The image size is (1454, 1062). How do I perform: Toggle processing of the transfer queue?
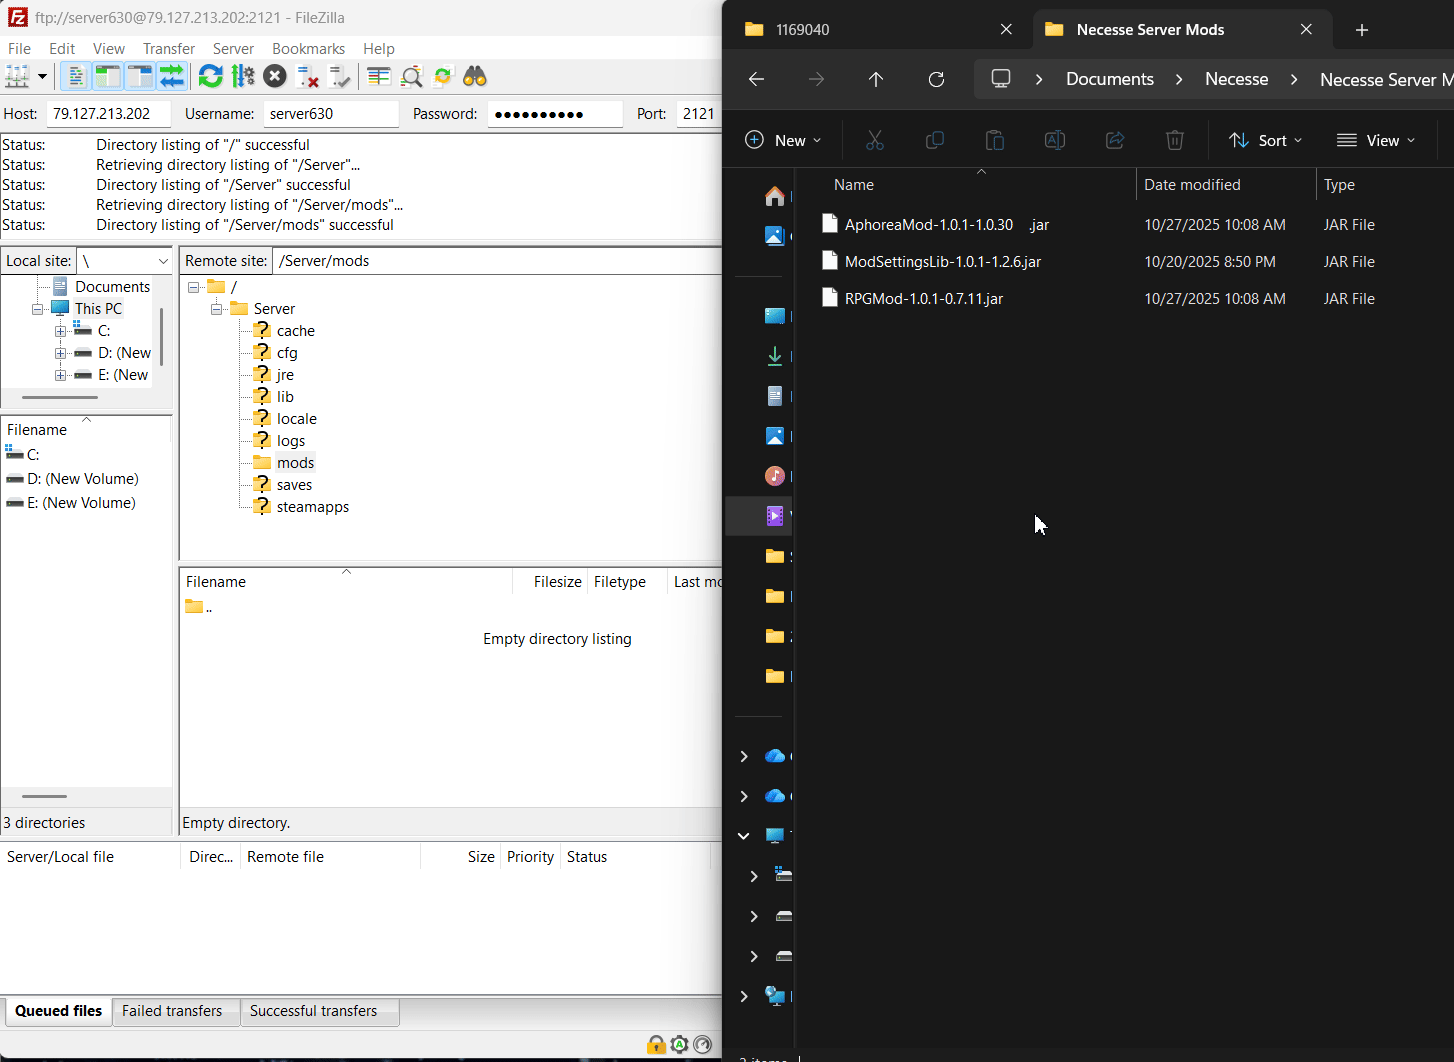coord(243,77)
